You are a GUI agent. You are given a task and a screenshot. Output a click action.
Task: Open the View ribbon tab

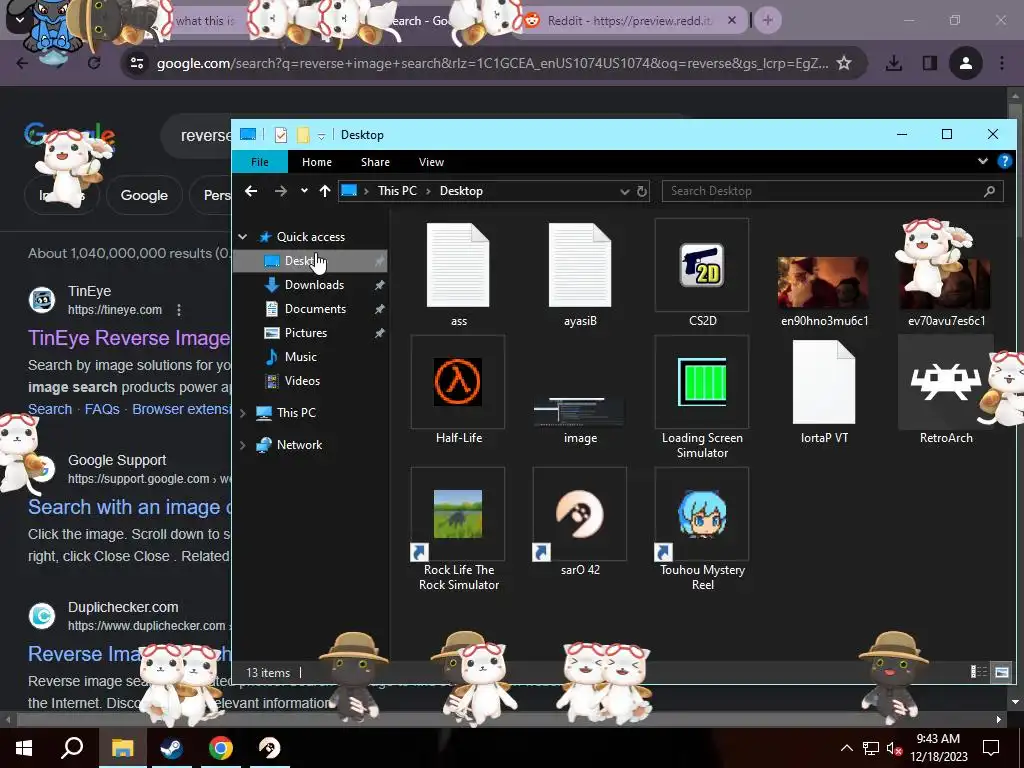[431, 162]
